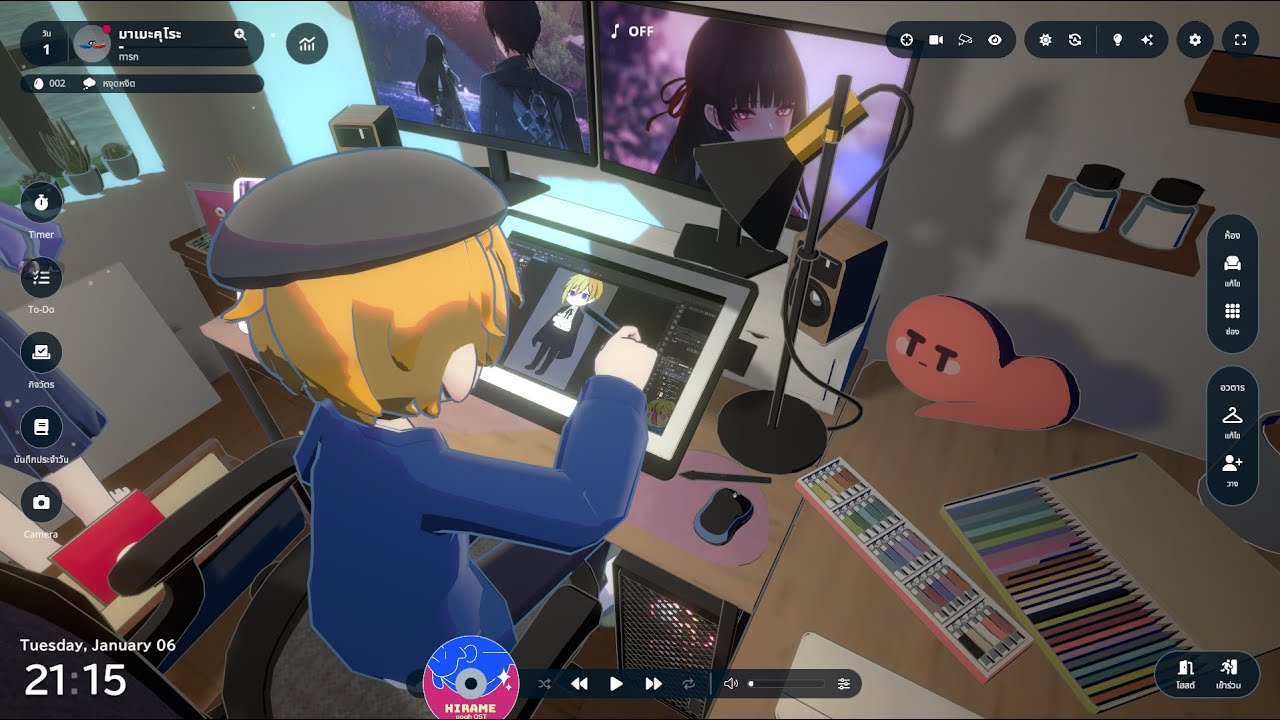Play the current track

coord(616,684)
